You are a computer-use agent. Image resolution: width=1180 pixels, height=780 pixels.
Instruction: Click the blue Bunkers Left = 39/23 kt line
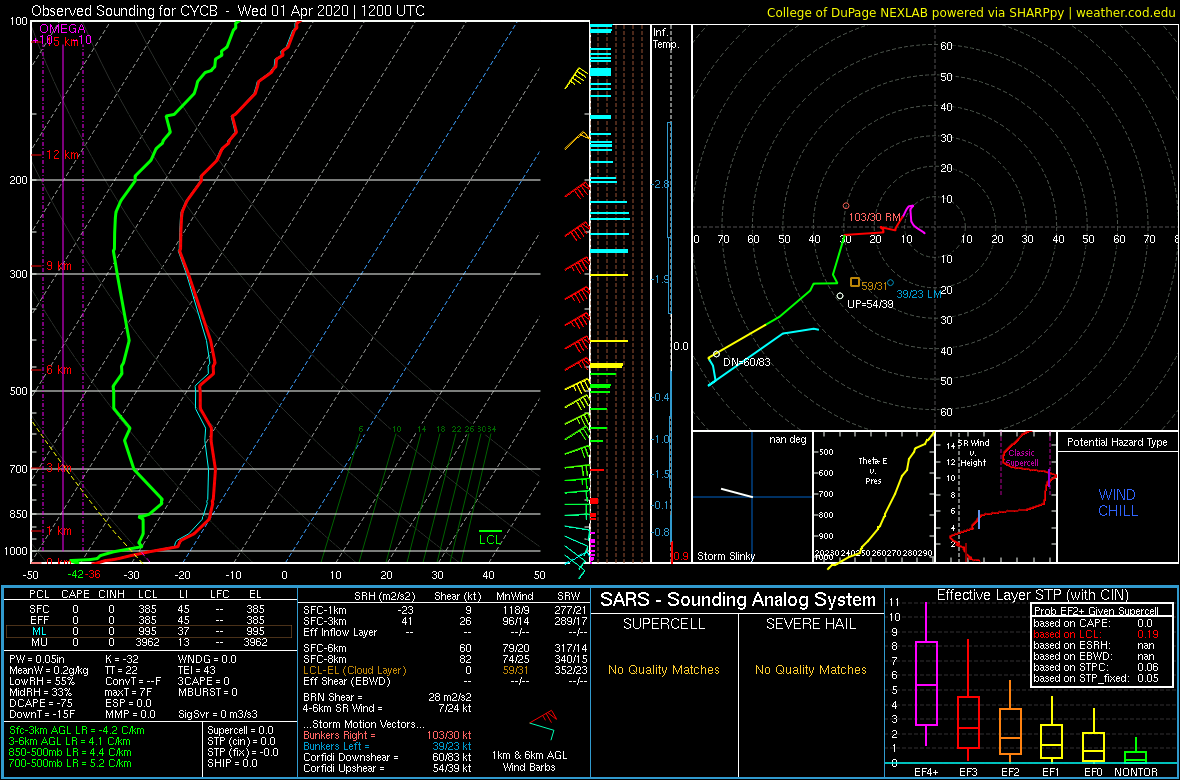point(387,745)
